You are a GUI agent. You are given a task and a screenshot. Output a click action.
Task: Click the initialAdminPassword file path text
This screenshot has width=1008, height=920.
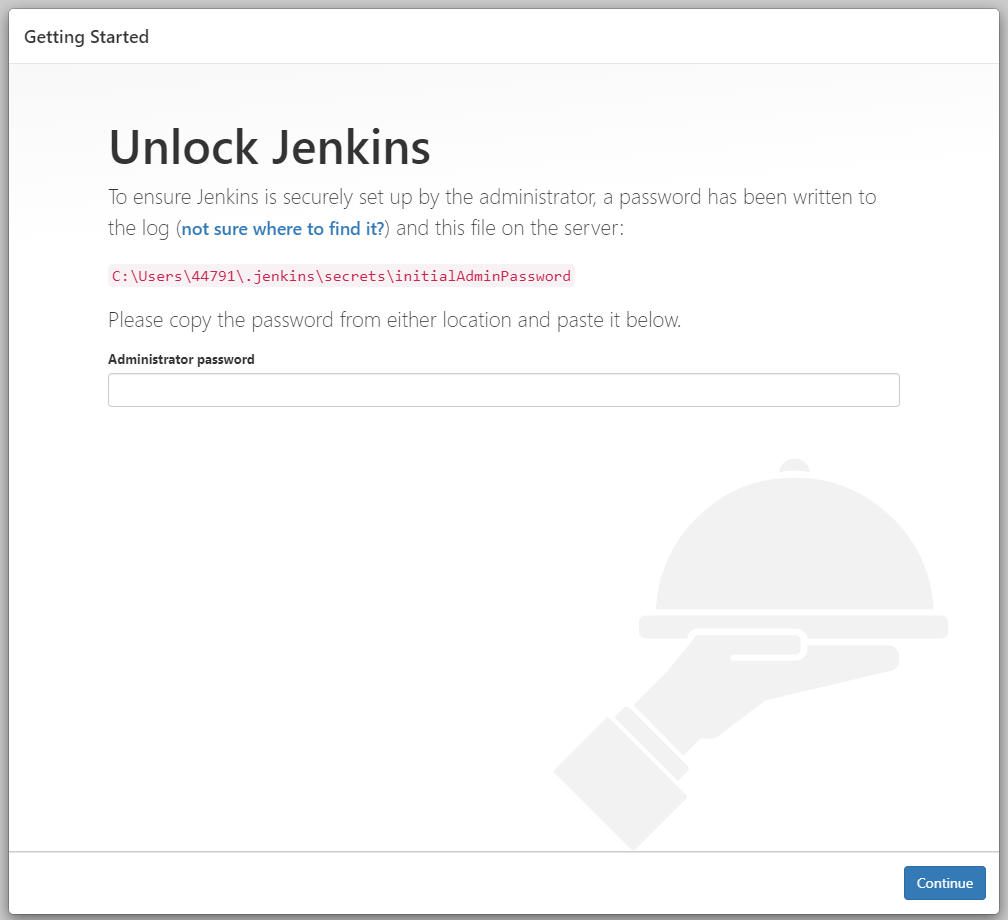pyautogui.click(x=341, y=276)
